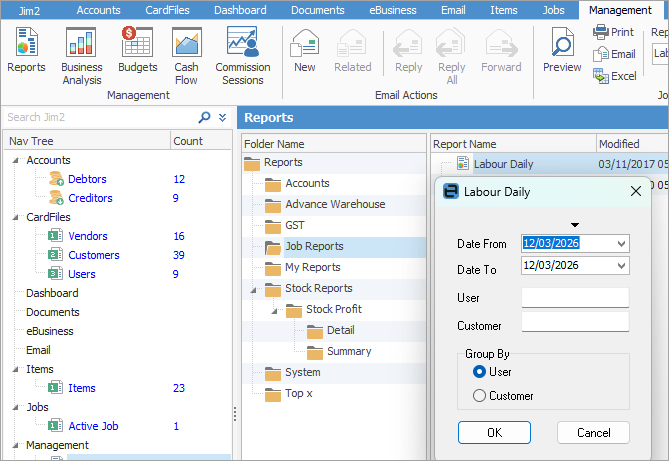Click Print in the ribbon
The height and width of the screenshot is (461, 669).
pyautogui.click(x=614, y=32)
